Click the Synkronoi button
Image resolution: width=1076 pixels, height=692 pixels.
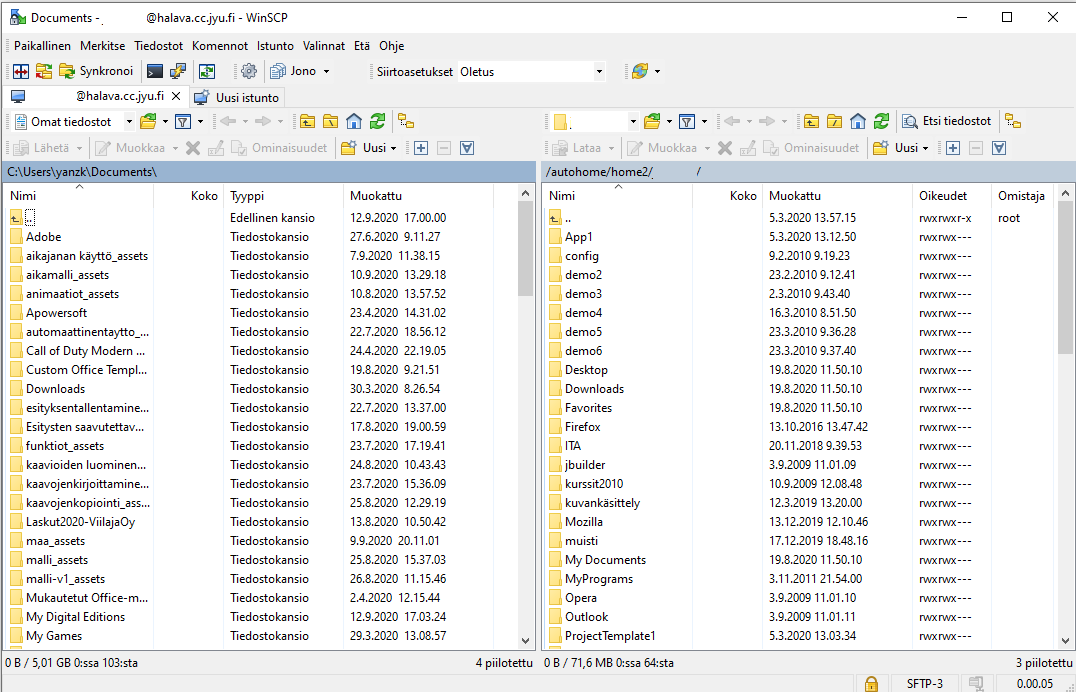pos(96,71)
